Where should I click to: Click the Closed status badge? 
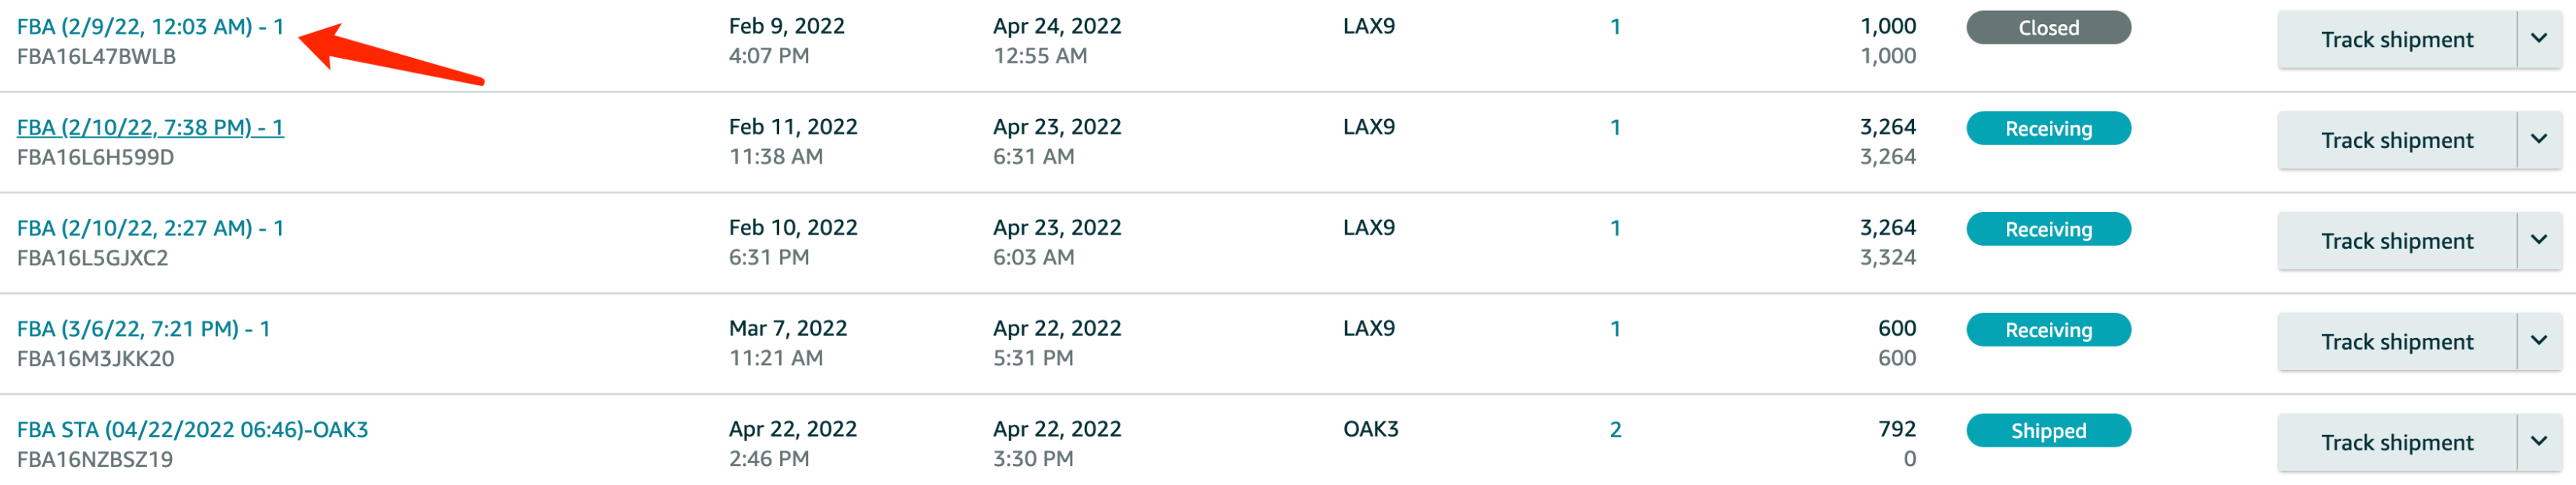(x=2048, y=28)
